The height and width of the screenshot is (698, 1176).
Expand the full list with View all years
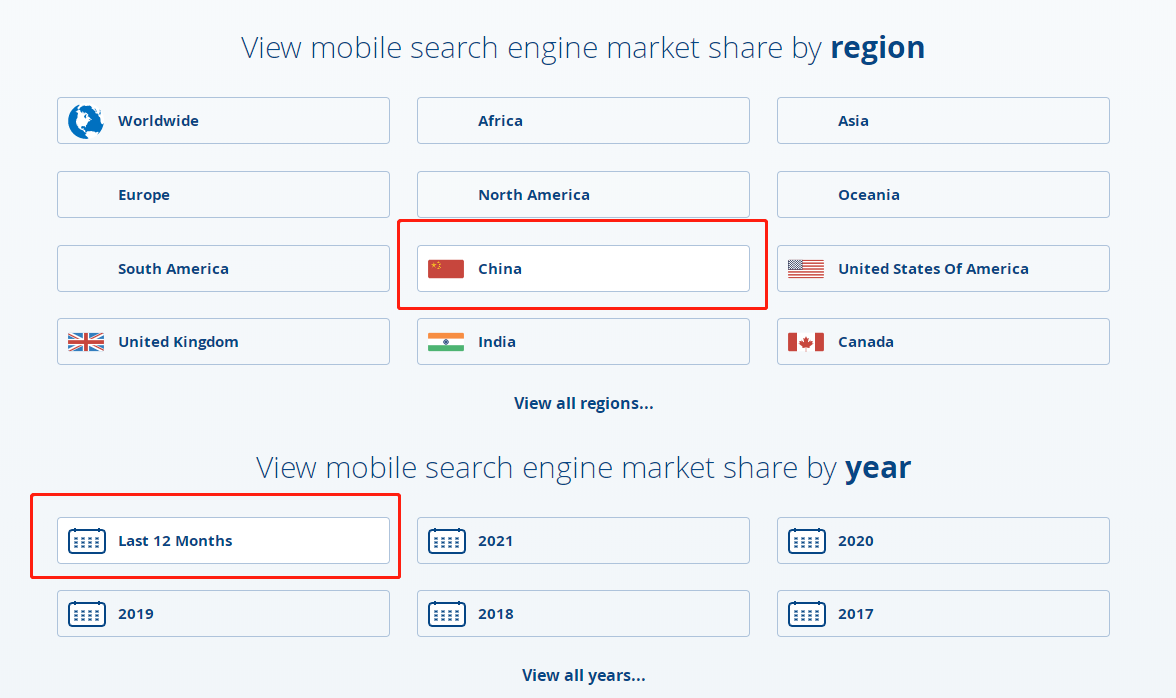[583, 675]
